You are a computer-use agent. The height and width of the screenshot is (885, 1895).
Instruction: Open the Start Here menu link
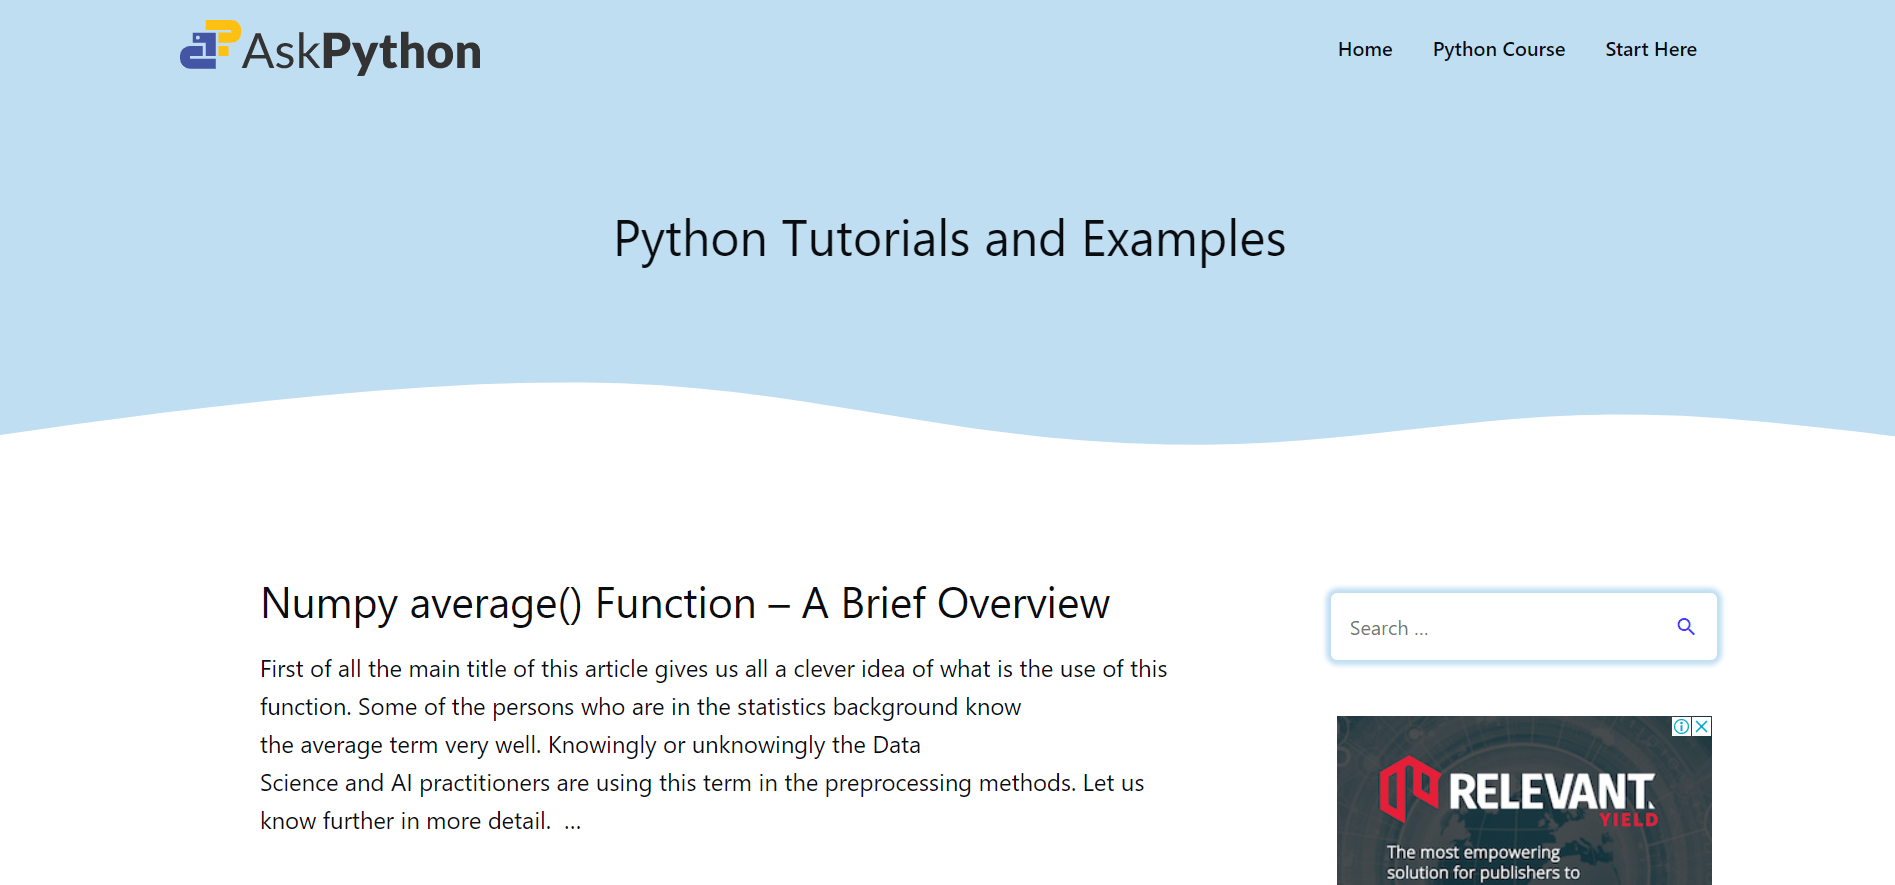click(x=1650, y=49)
